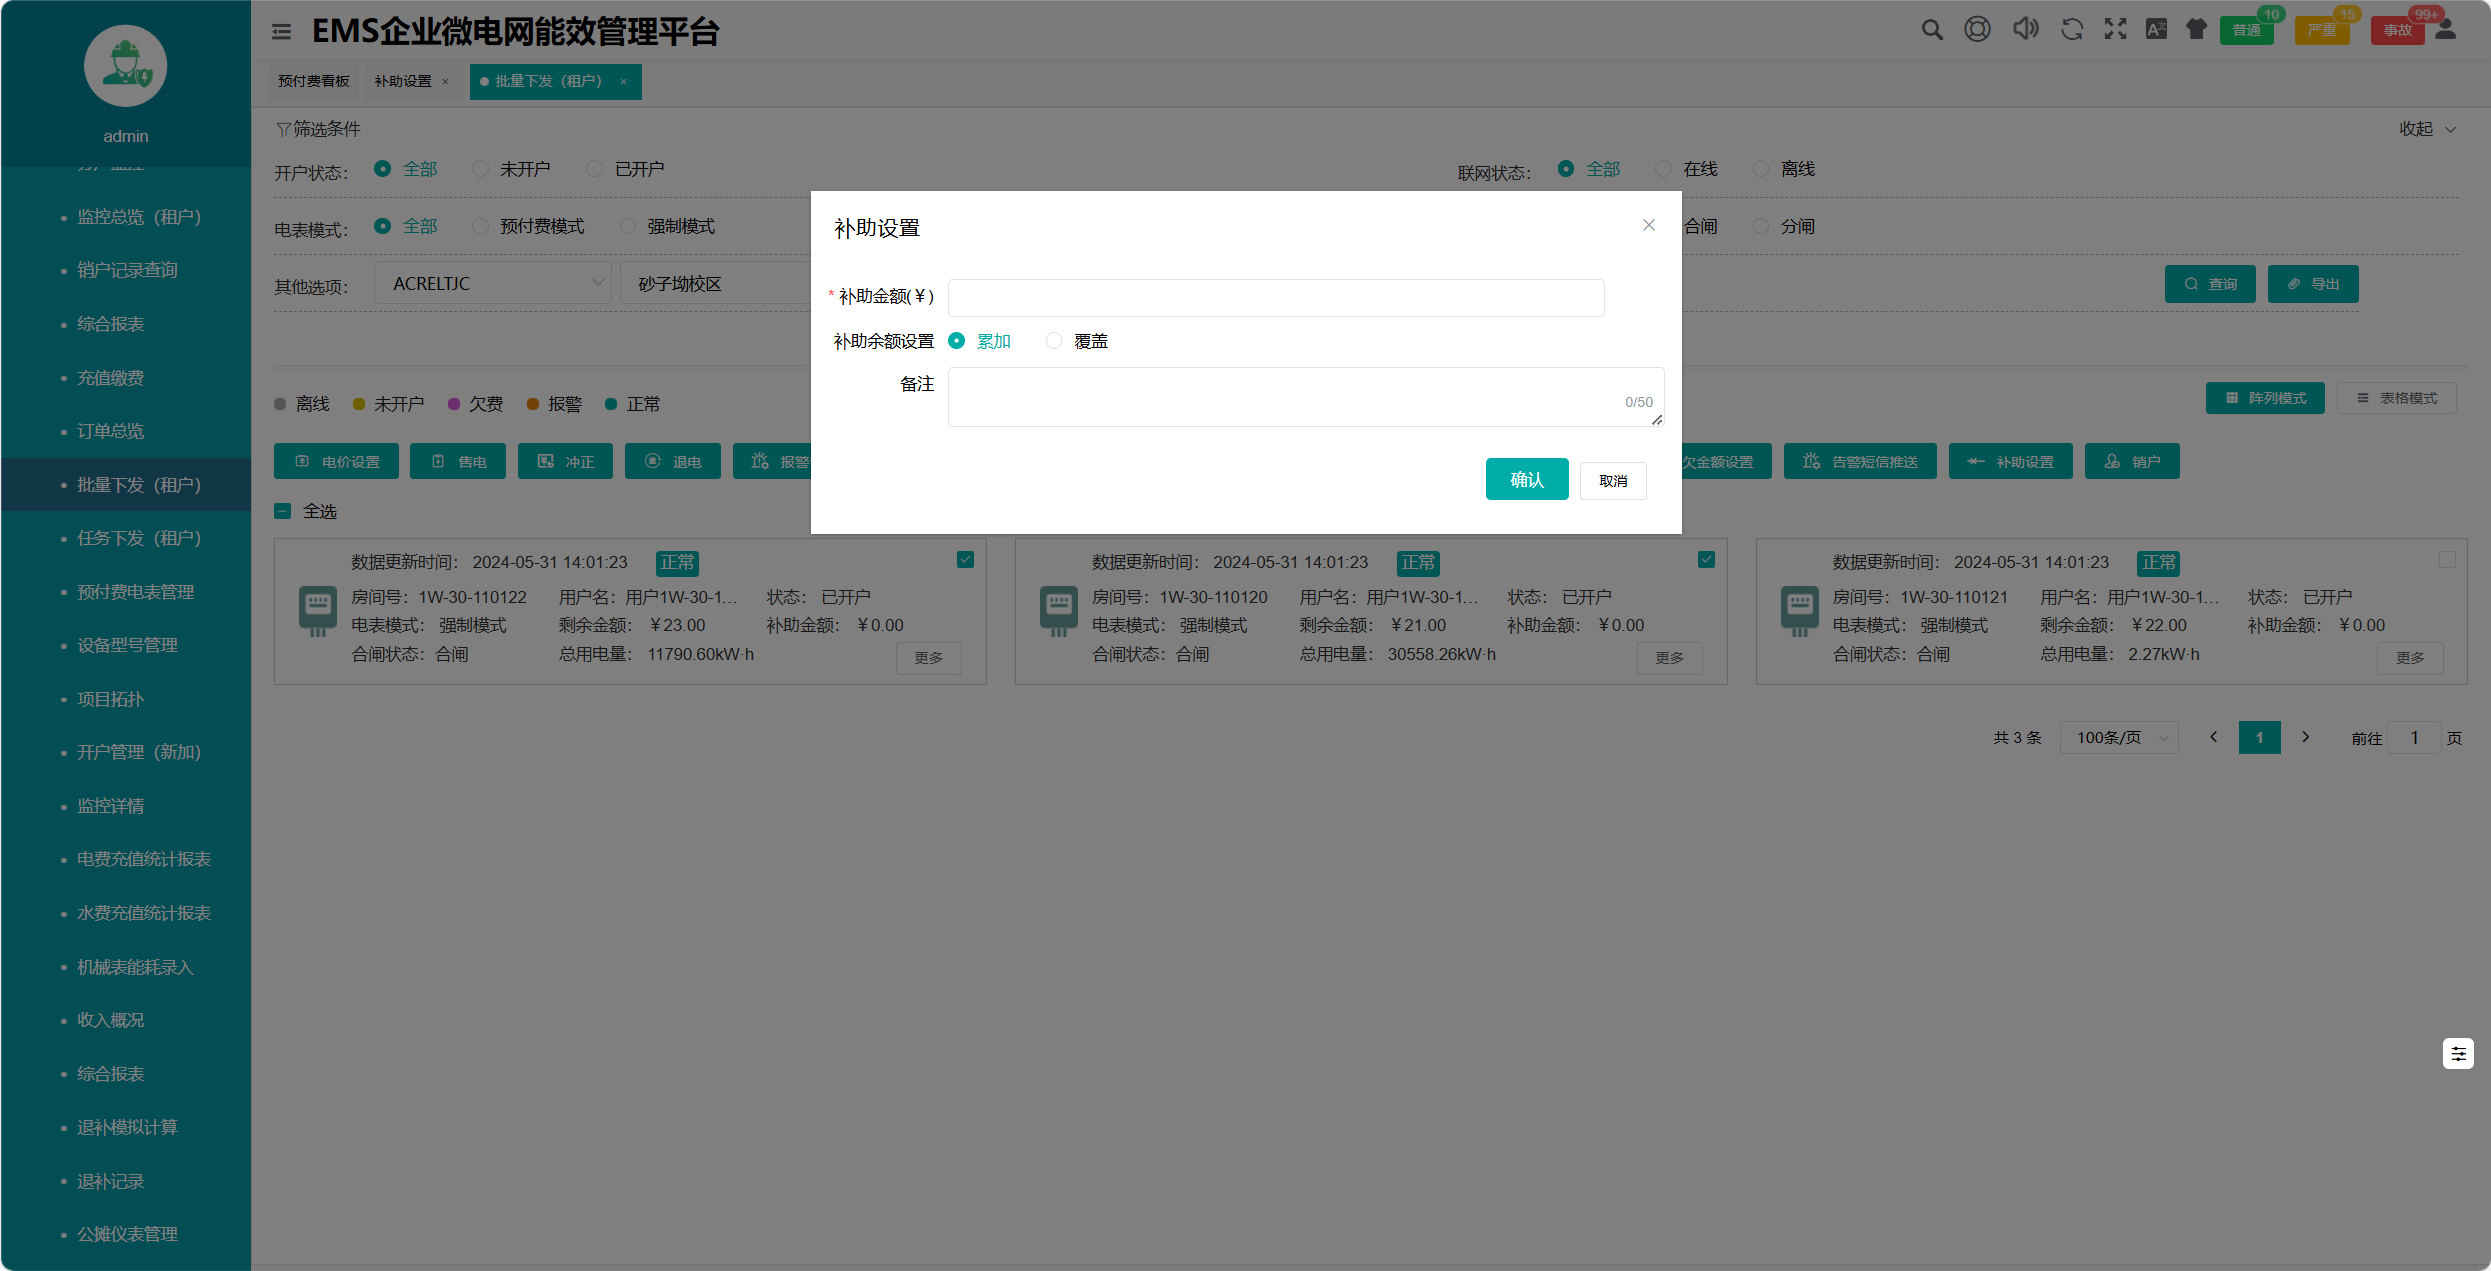The height and width of the screenshot is (1271, 2491).
Task: Click the 取消 button in dialog
Action: (x=1612, y=481)
